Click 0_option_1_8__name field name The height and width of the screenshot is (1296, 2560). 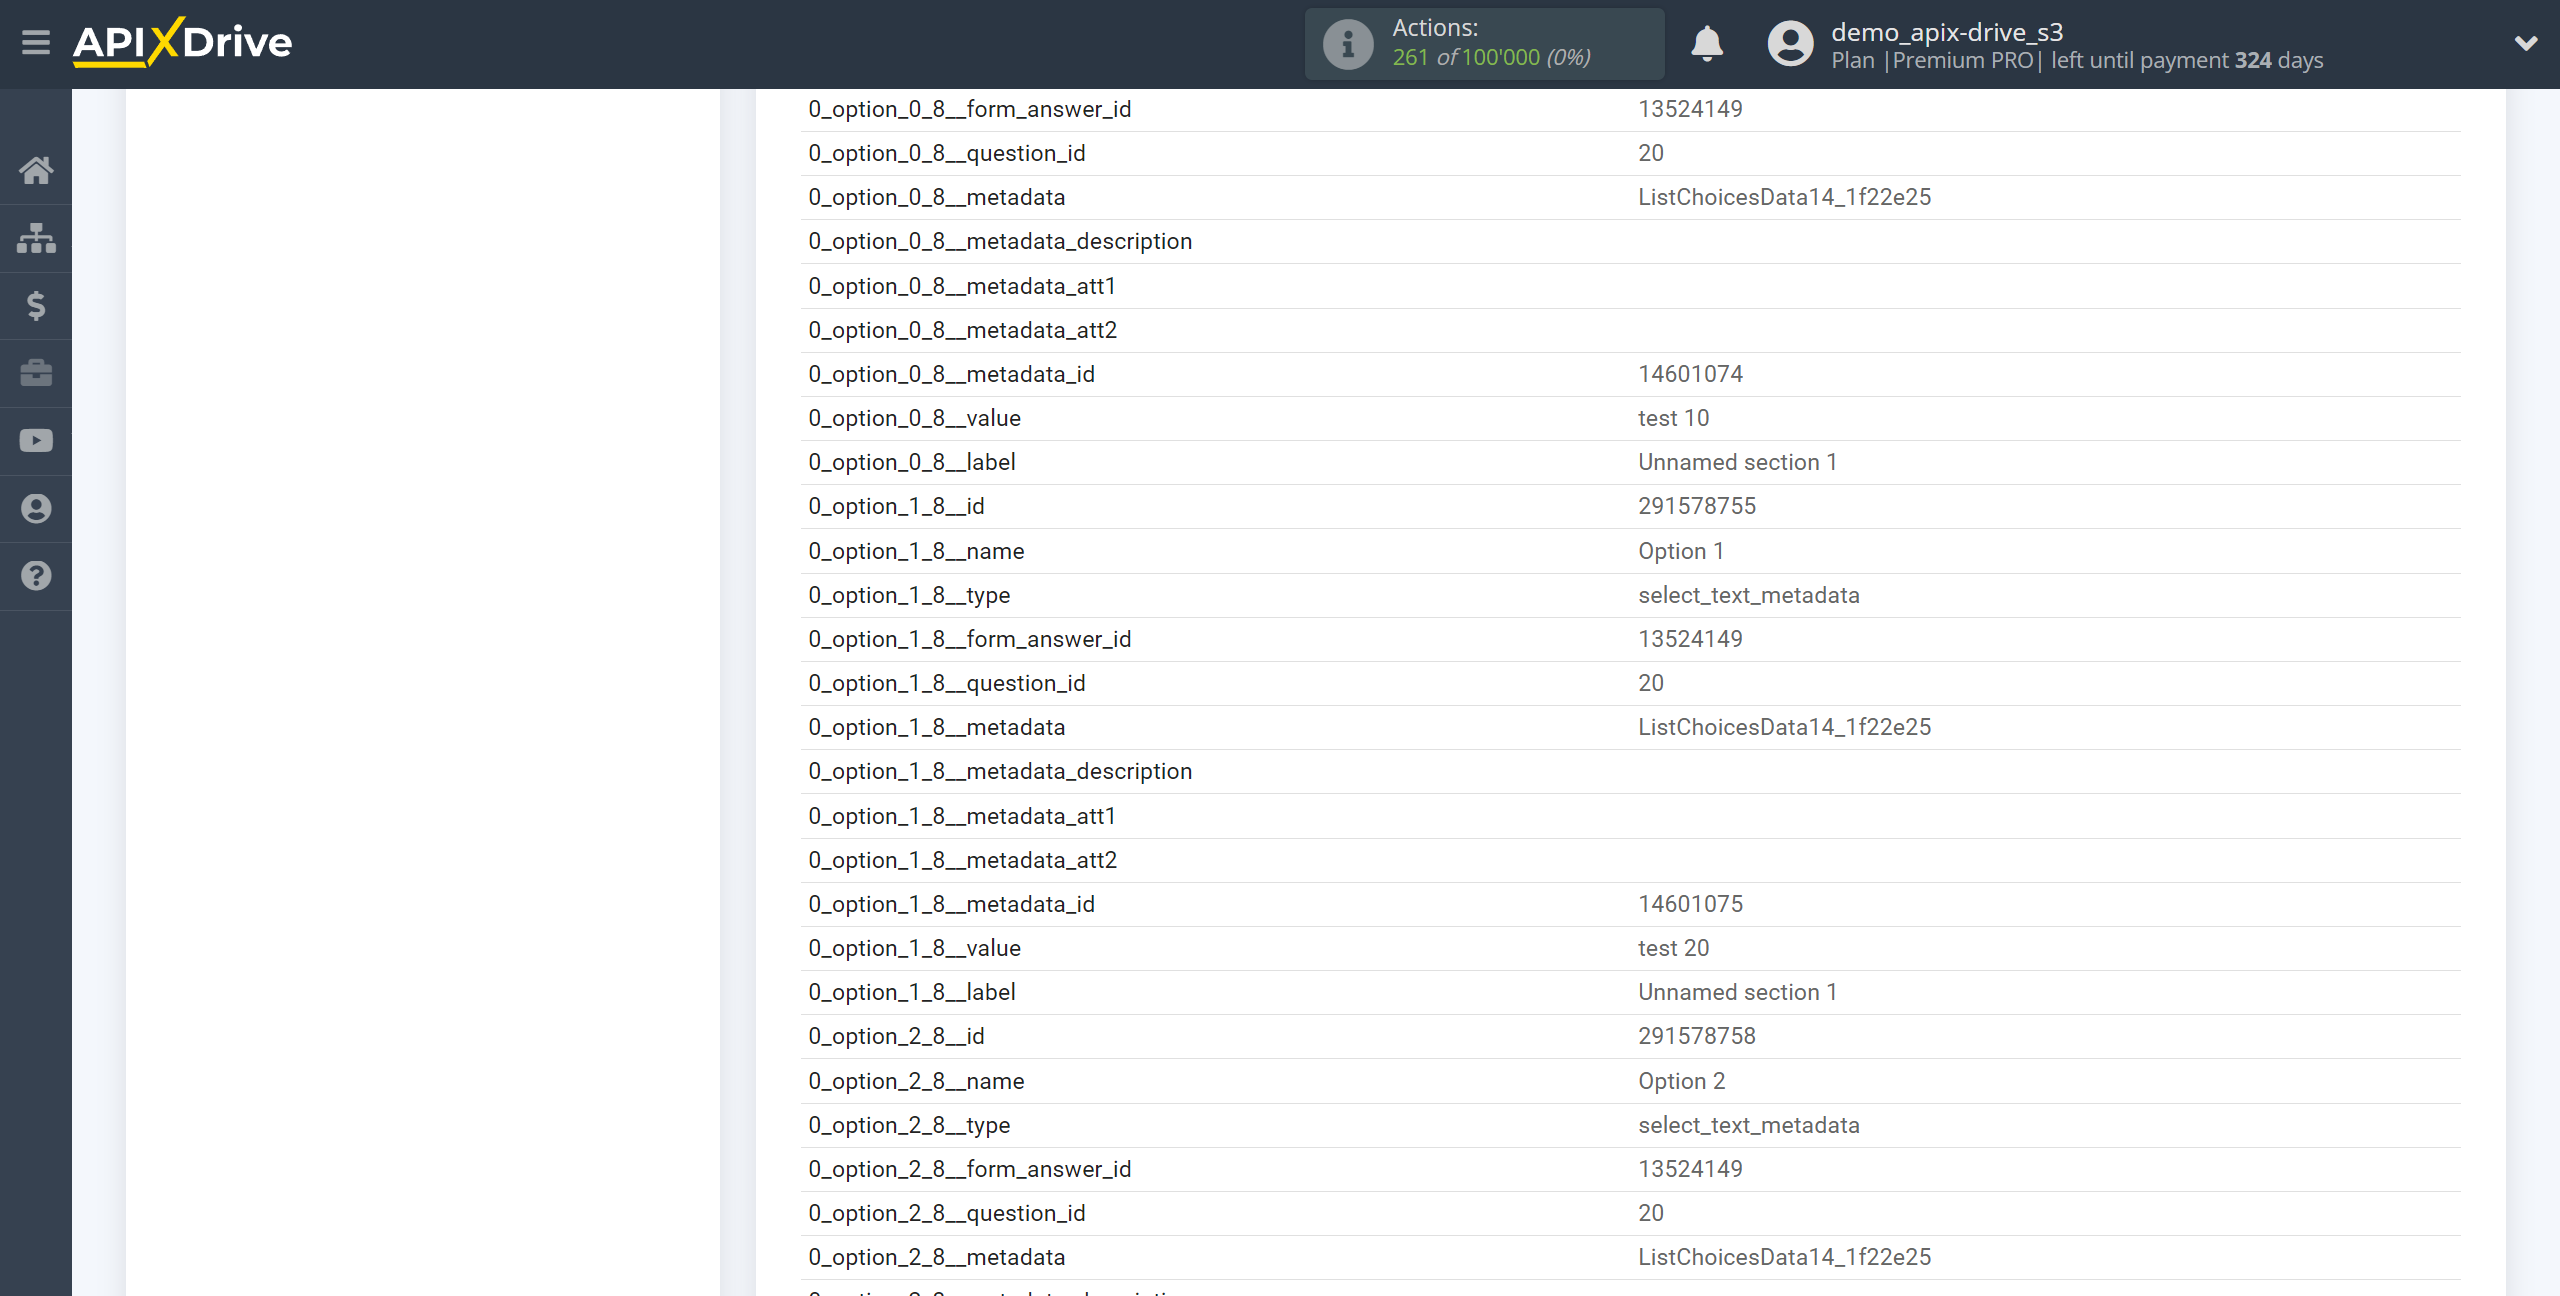coord(916,551)
